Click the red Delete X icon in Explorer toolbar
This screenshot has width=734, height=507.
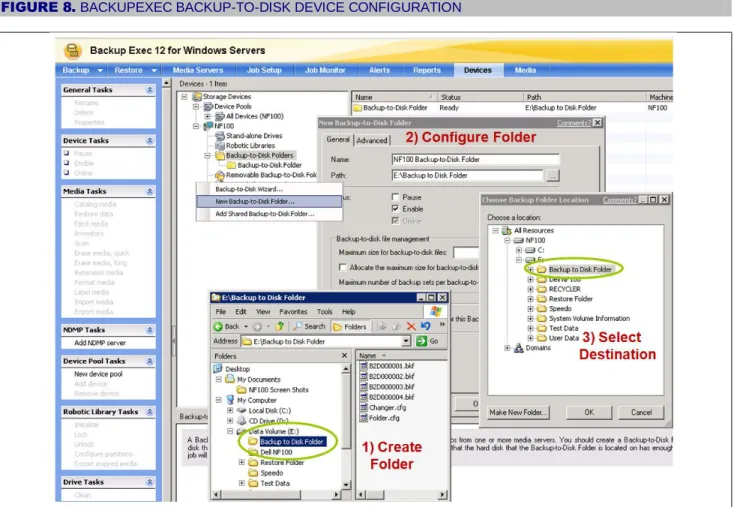(411, 326)
